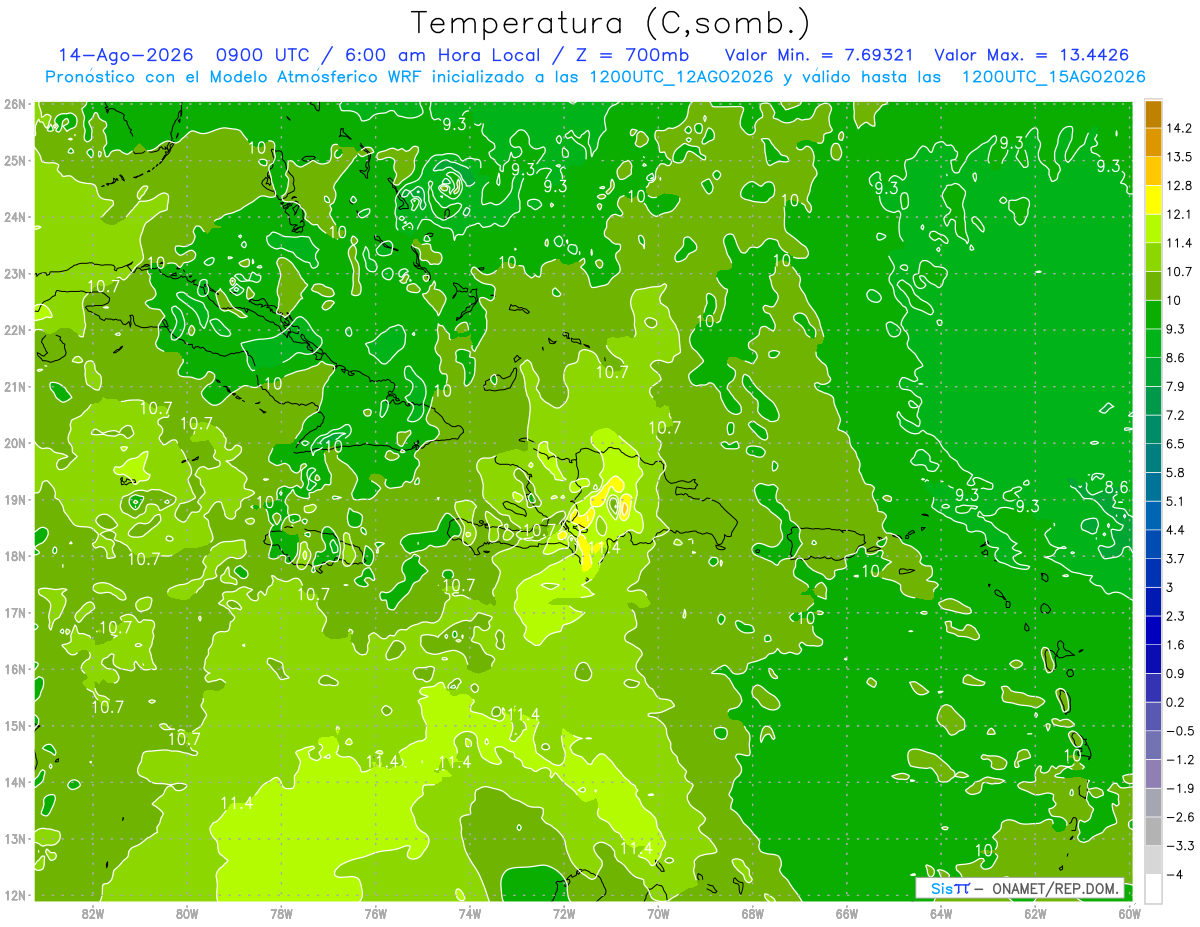
Task: Click the '26N' latitude axis label
Action: (15, 103)
